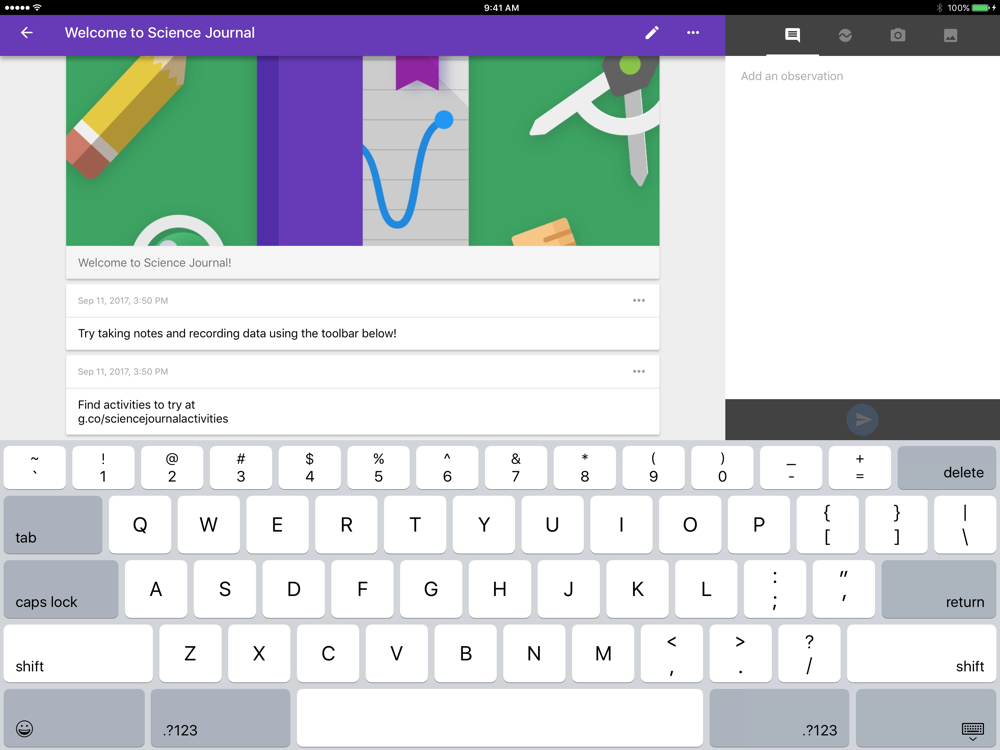
Task: Switch to the photo gallery tab icon
Action: [950, 35]
